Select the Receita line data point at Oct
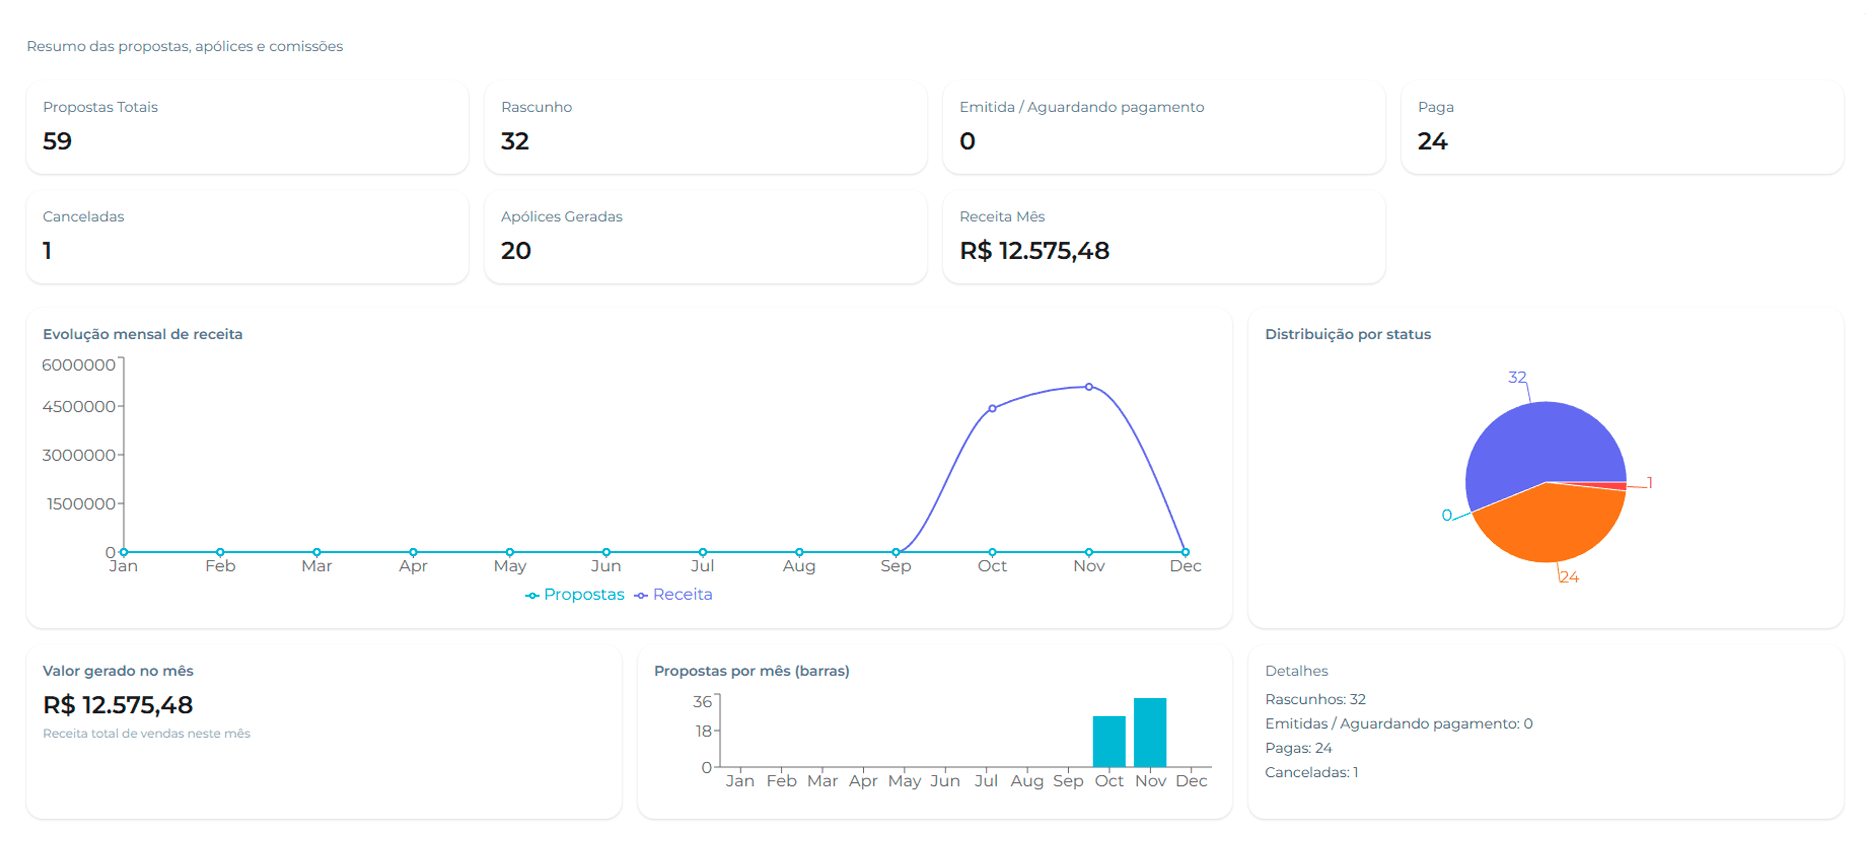Screen dimensions: 1876x851 coord(992,409)
